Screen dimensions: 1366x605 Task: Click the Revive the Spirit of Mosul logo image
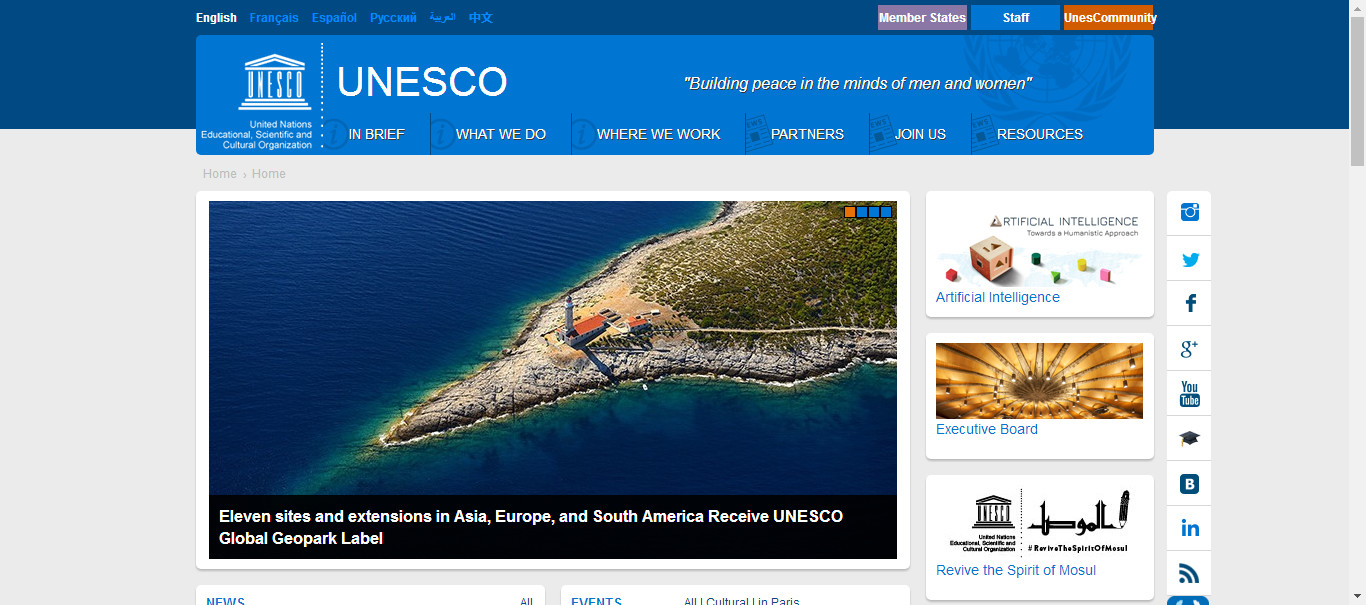pos(1039,522)
